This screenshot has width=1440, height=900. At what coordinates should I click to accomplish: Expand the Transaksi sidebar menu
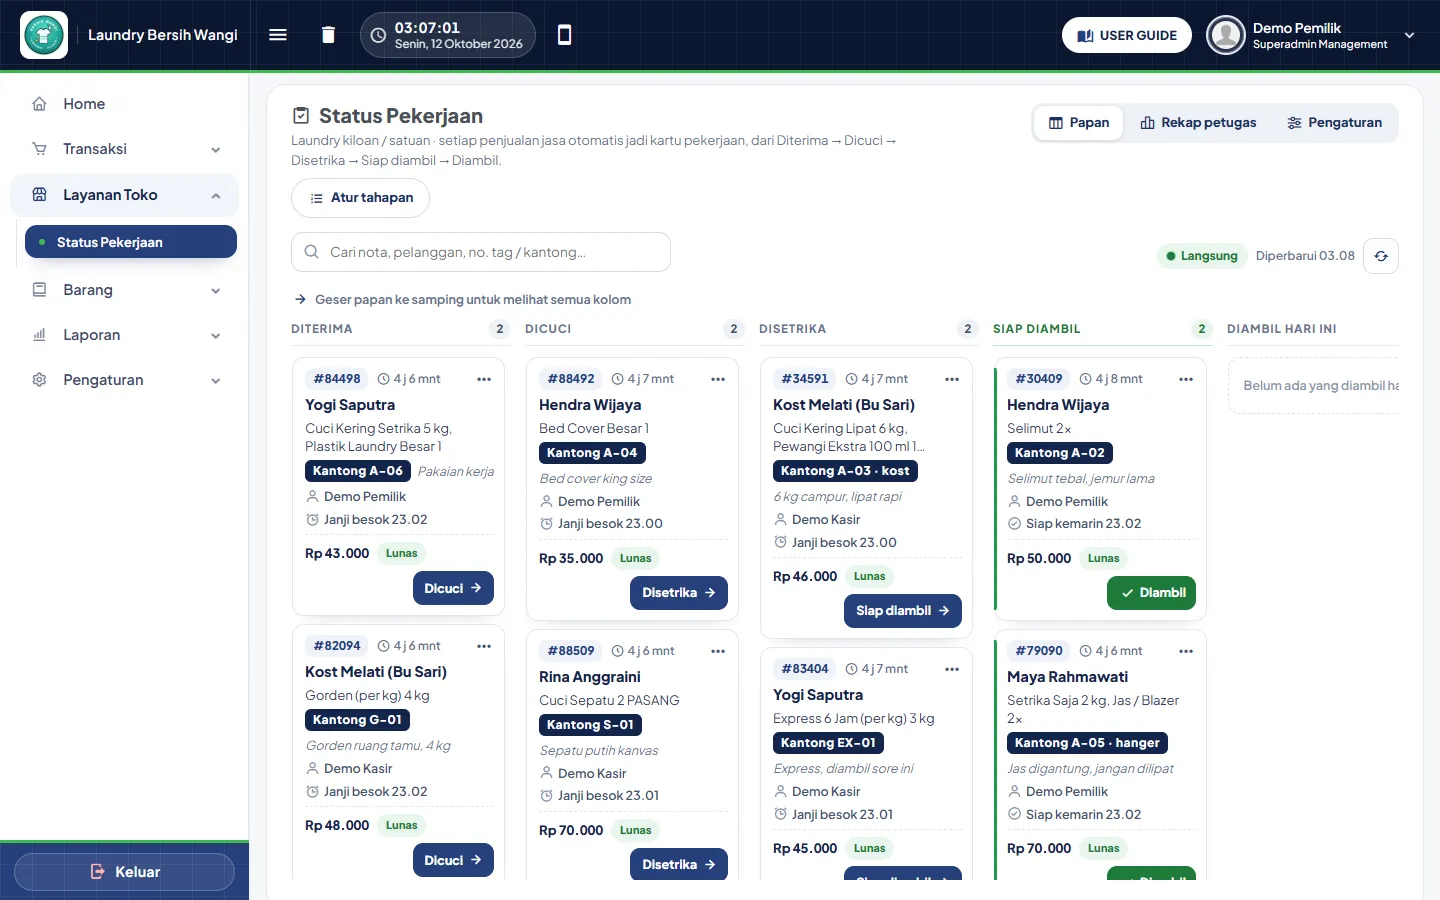(x=124, y=149)
